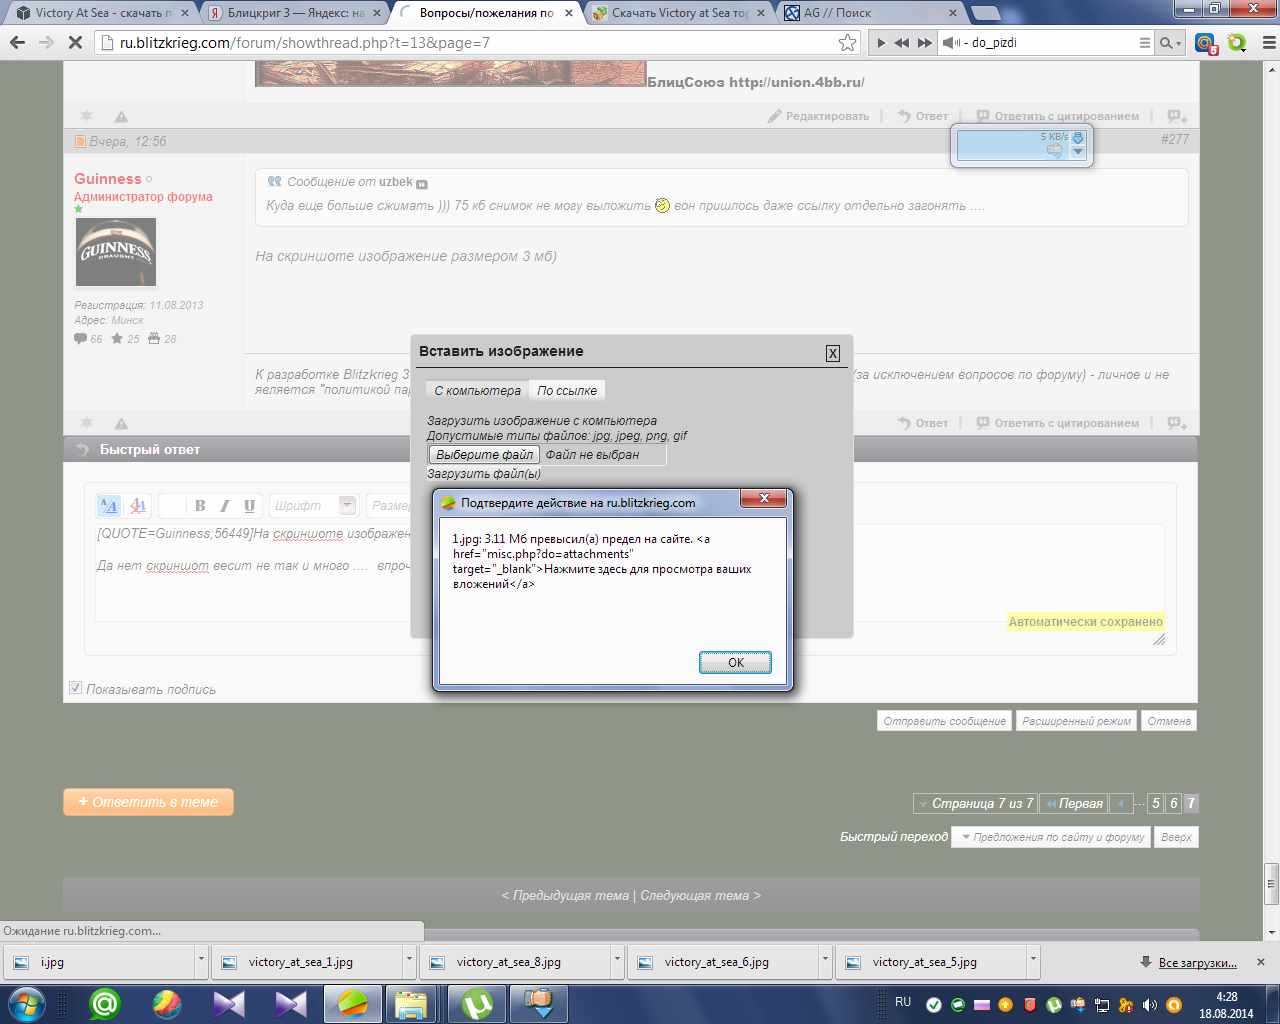This screenshot has width=1280, height=1024.
Task: Click "Все загрузки..." link
Action: [1197, 962]
